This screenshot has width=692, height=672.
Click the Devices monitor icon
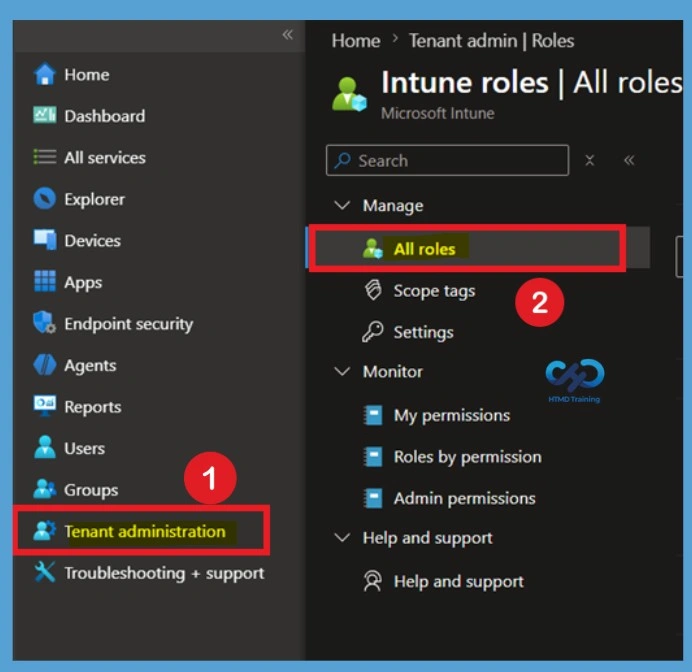point(45,240)
